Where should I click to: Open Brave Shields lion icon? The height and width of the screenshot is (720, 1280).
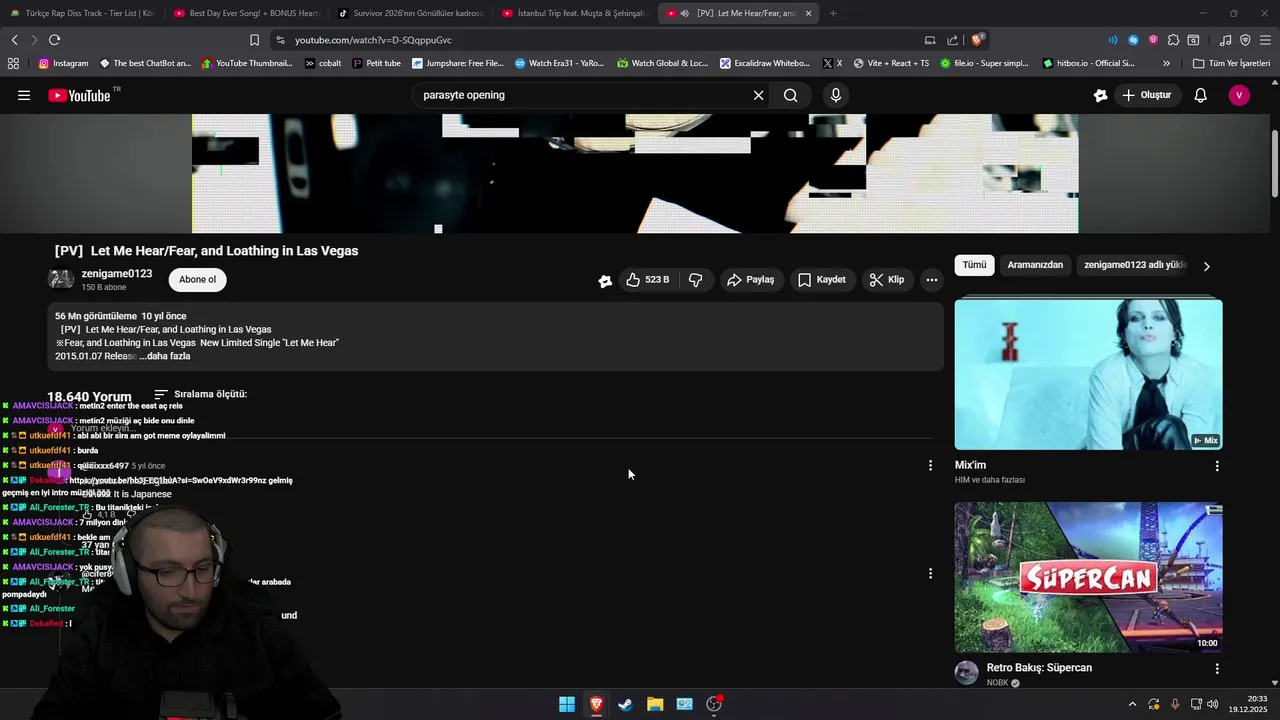(977, 40)
